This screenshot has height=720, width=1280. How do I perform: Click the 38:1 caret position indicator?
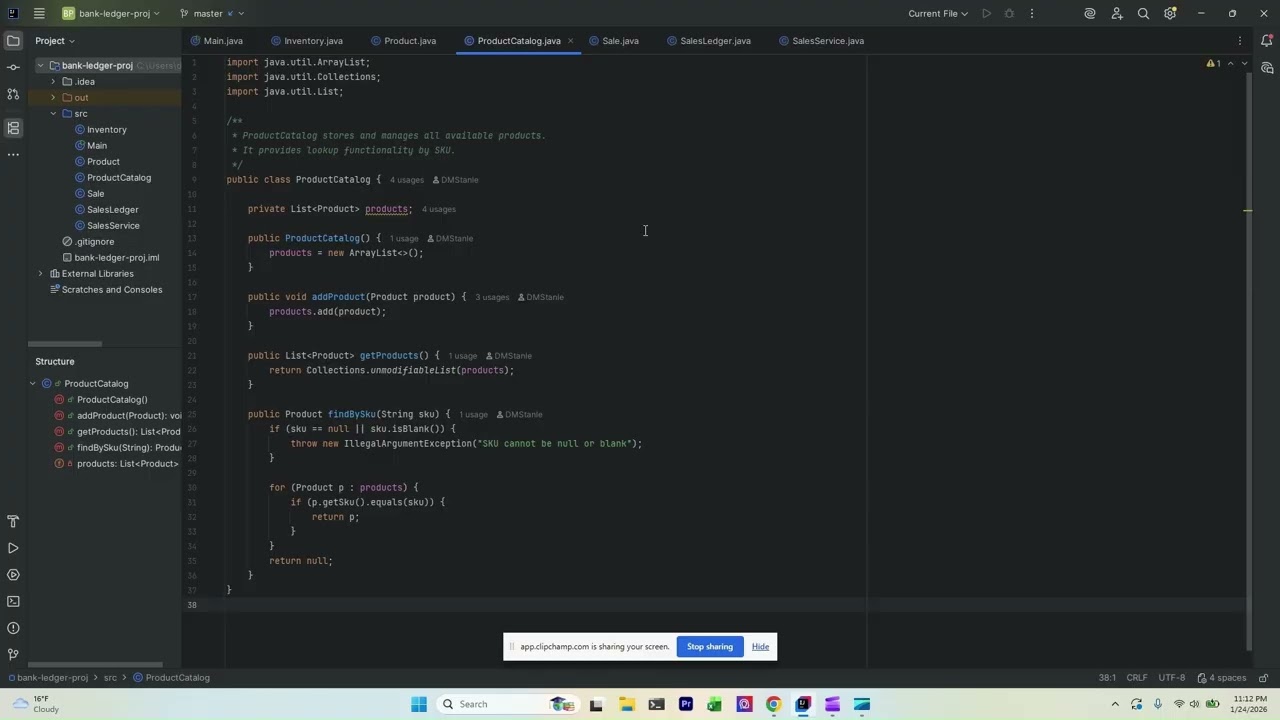[1107, 677]
